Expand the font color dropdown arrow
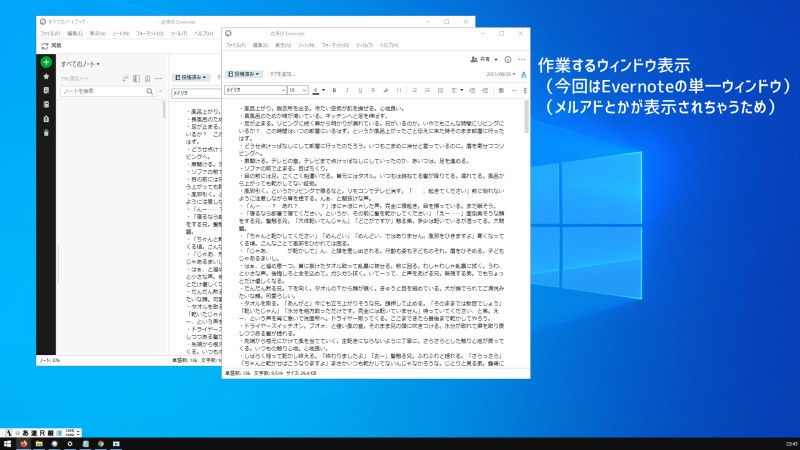The image size is (800, 450). point(323,90)
